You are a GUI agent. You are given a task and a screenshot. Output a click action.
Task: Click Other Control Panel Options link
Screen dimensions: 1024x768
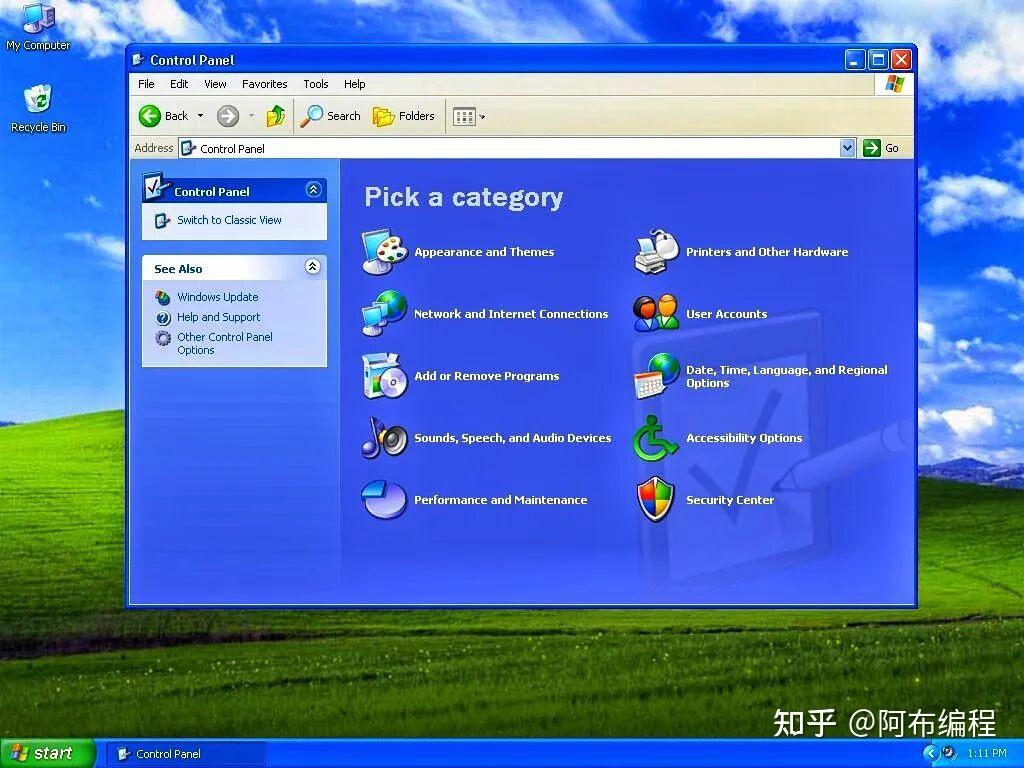click(x=225, y=344)
